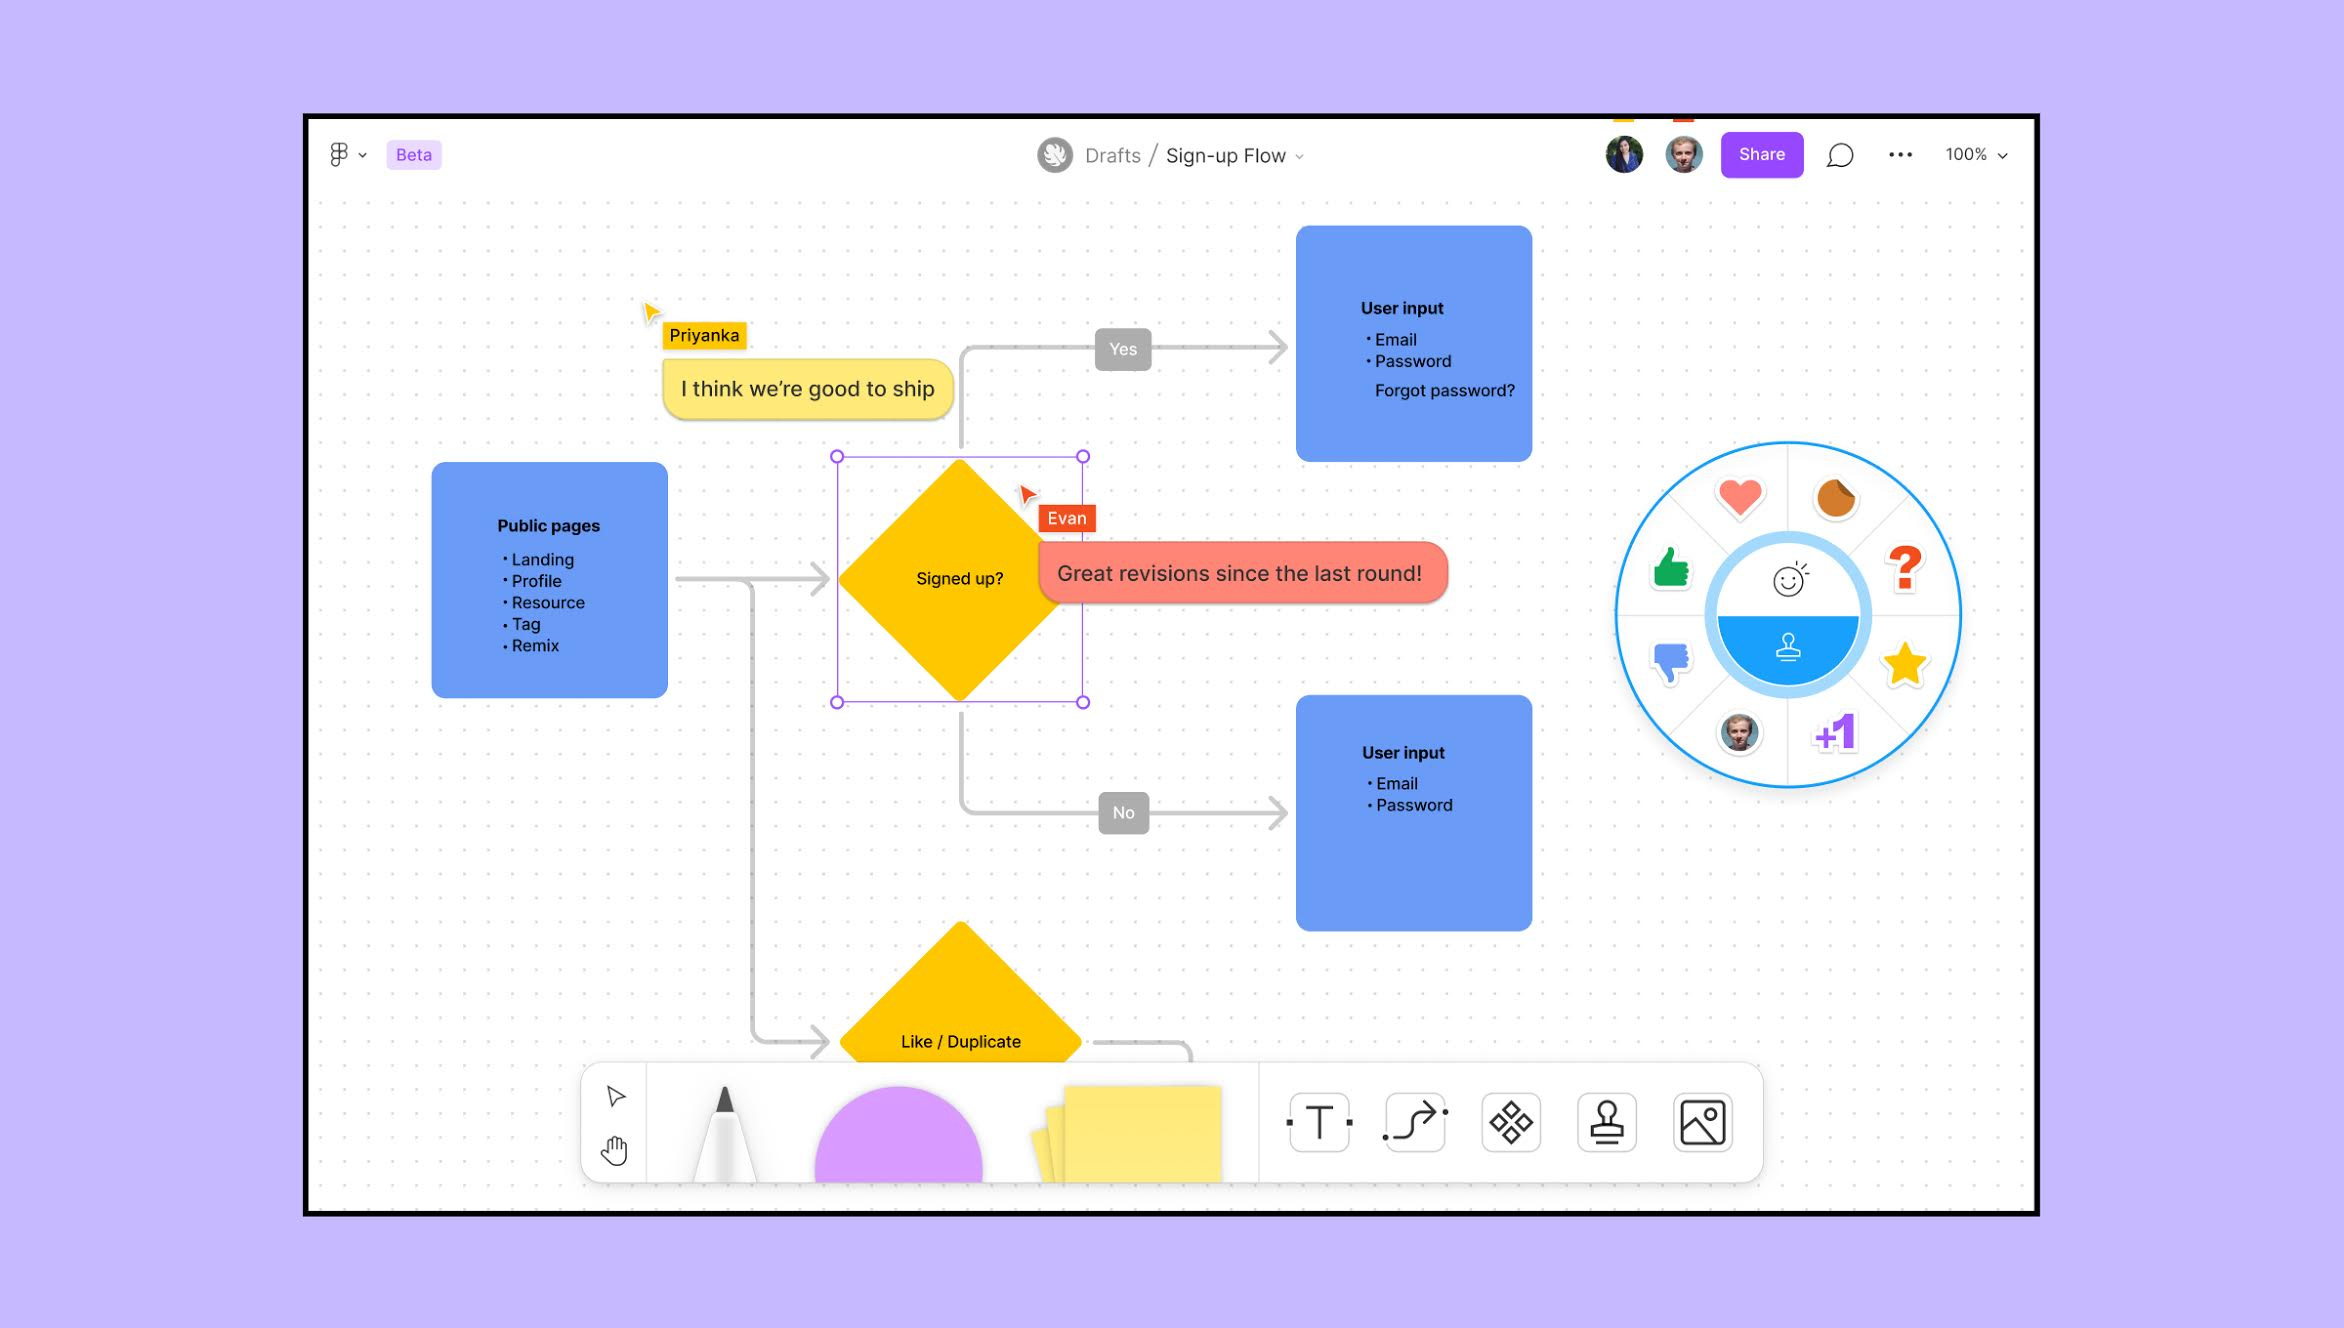Click the more options ellipsis menu
The image size is (2344, 1328).
[x=1901, y=155]
